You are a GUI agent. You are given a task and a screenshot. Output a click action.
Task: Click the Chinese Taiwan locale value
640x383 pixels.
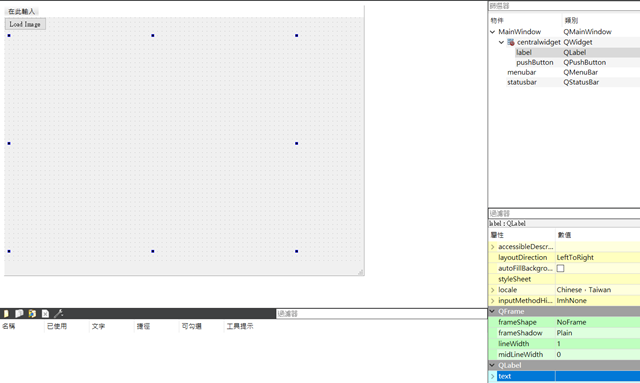pos(584,290)
